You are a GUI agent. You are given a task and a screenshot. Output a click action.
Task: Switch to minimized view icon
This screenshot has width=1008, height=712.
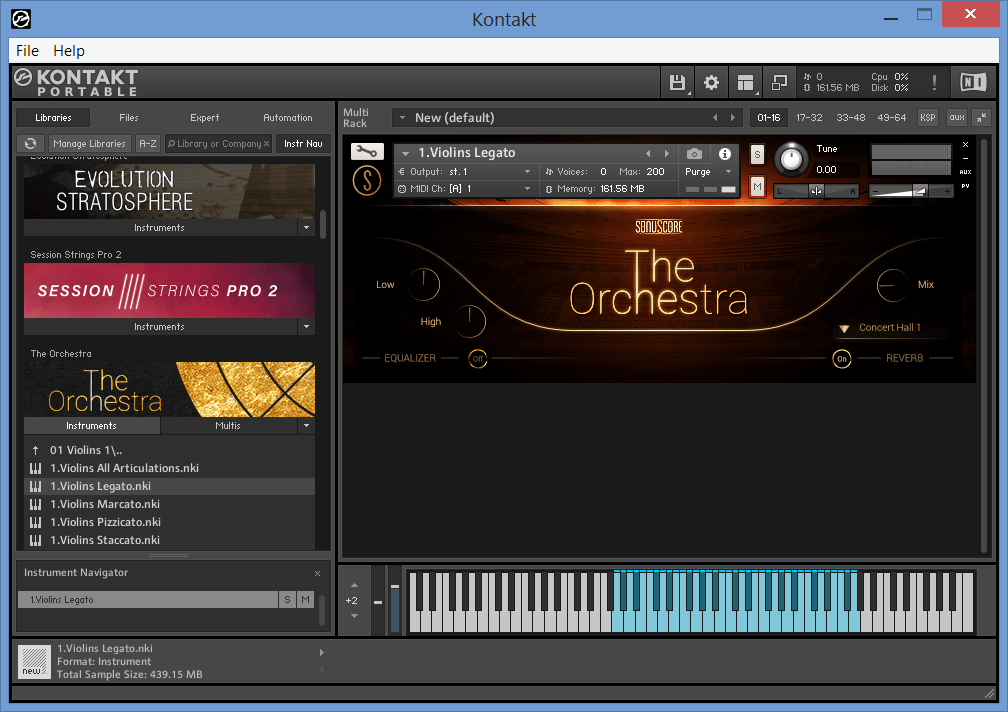click(x=779, y=82)
